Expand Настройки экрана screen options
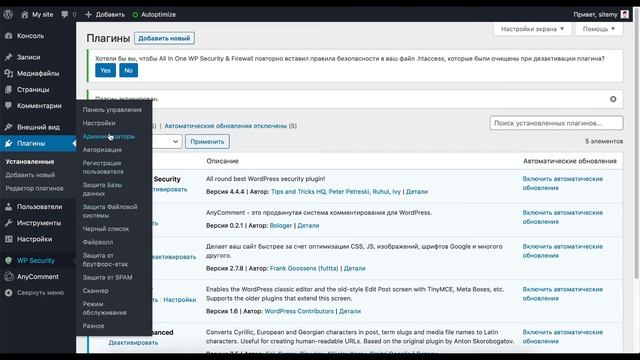 [x=532, y=29]
